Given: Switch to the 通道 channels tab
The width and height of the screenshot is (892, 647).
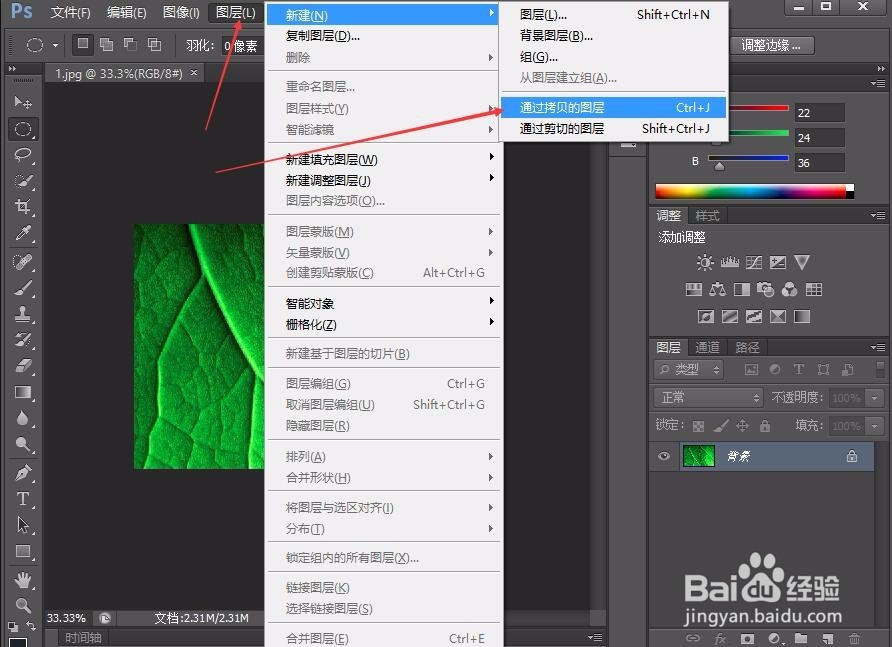Looking at the screenshot, I should 709,347.
